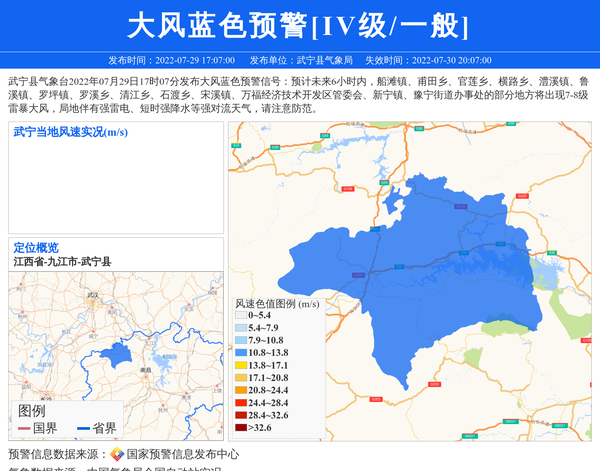Click the 武宁当地风速实况 panel heading
The width and height of the screenshot is (600, 471).
click(70, 132)
